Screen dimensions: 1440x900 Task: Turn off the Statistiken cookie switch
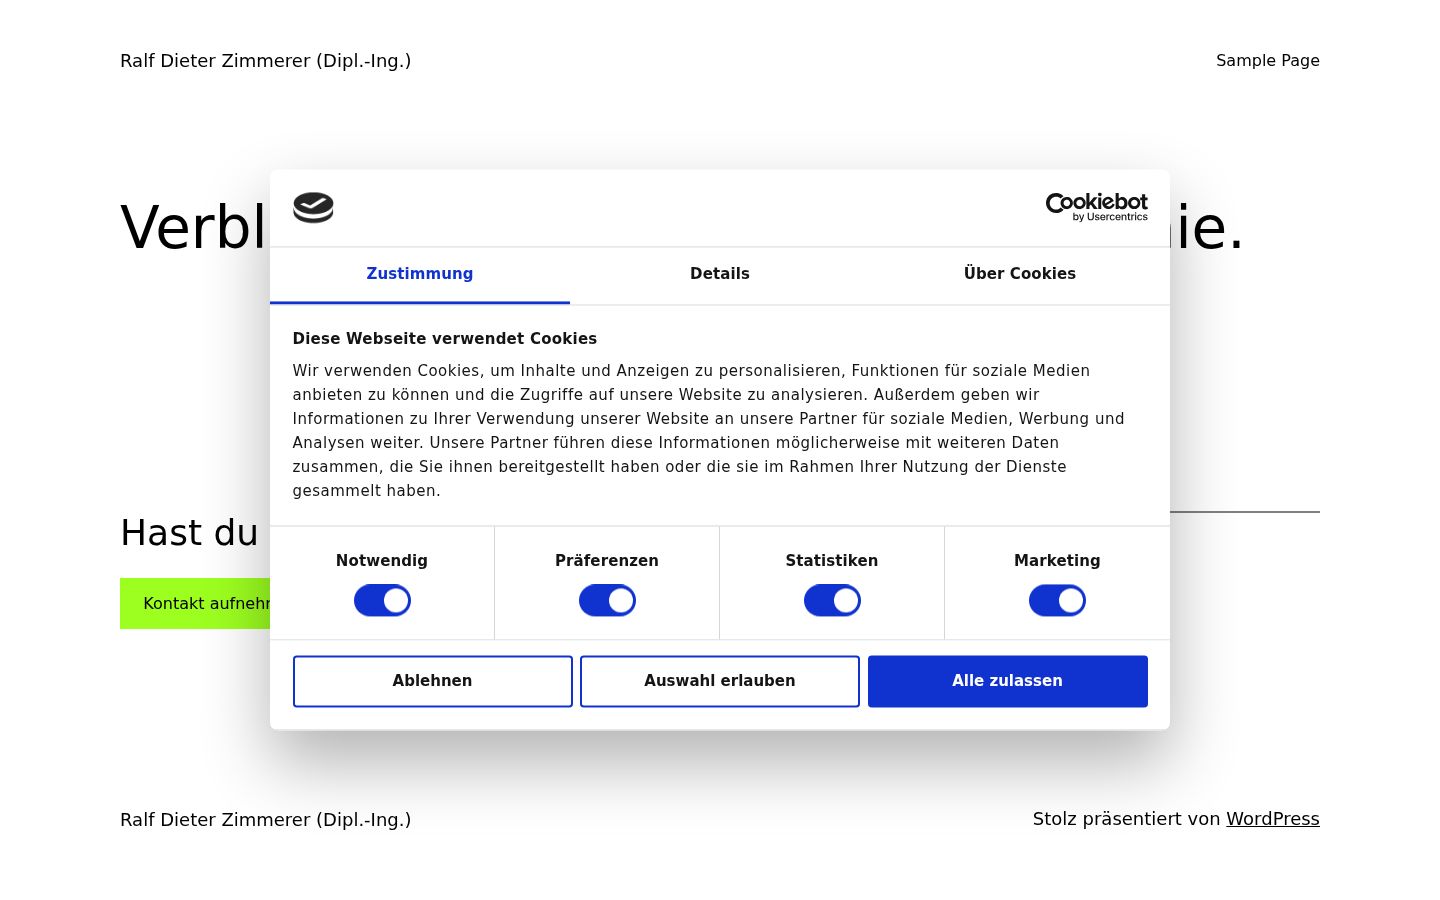(x=832, y=600)
